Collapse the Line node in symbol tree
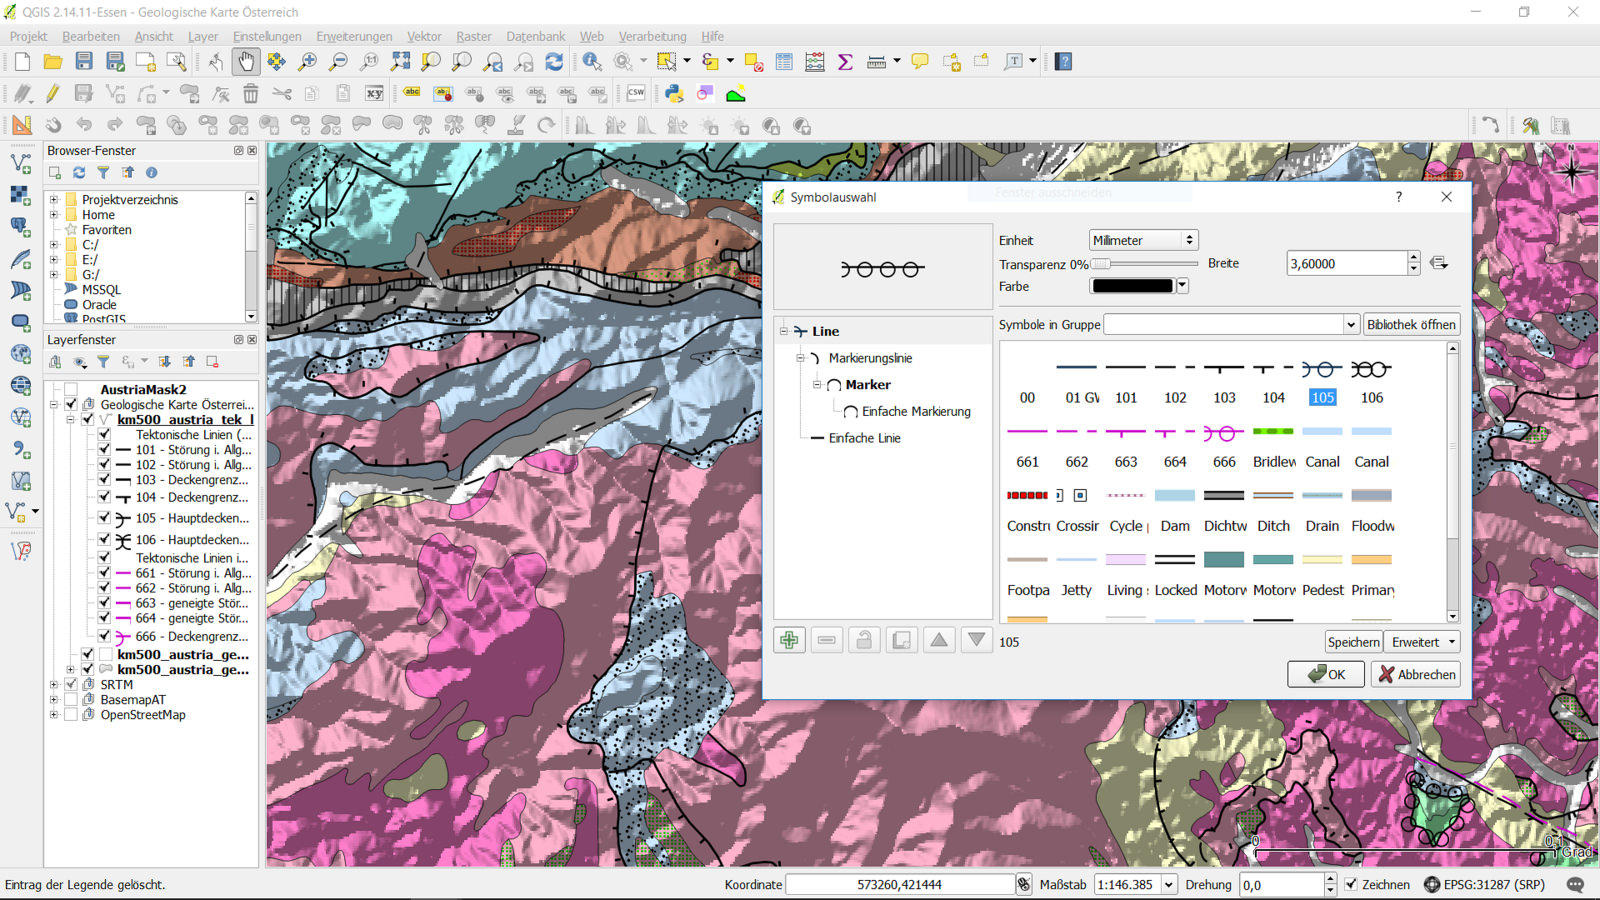 (x=783, y=331)
